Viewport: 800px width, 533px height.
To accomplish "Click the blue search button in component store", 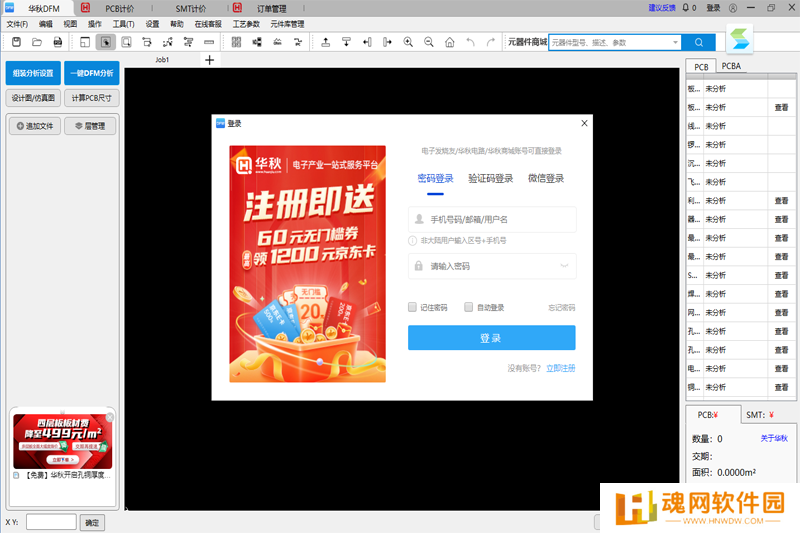I will tap(698, 42).
